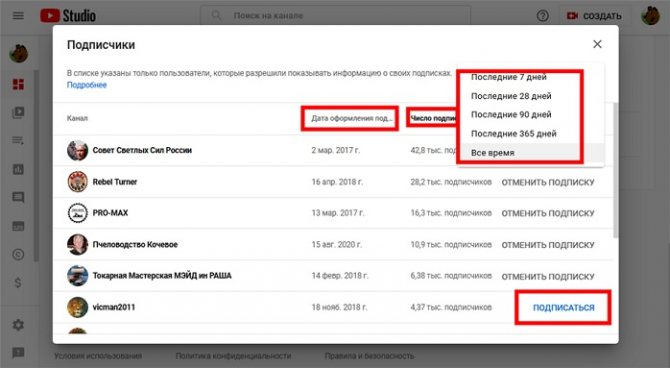
Task: Click the Канал column header
Action: point(77,118)
